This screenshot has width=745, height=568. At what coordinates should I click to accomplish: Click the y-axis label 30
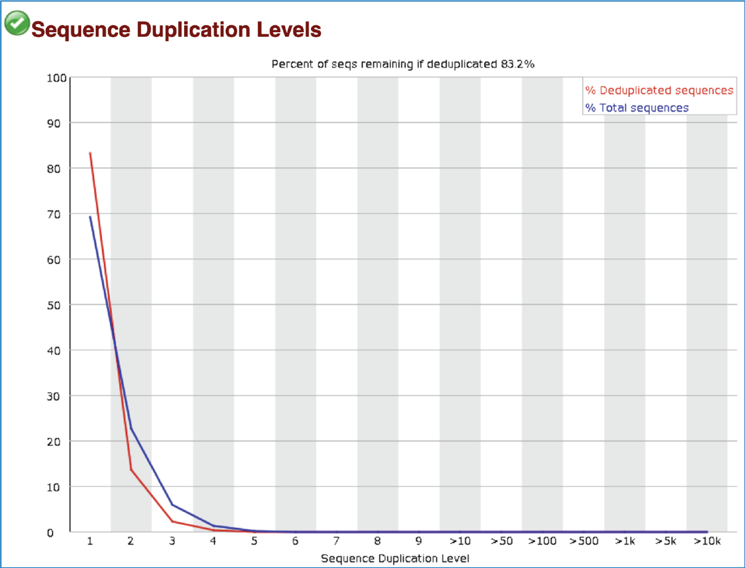54,396
